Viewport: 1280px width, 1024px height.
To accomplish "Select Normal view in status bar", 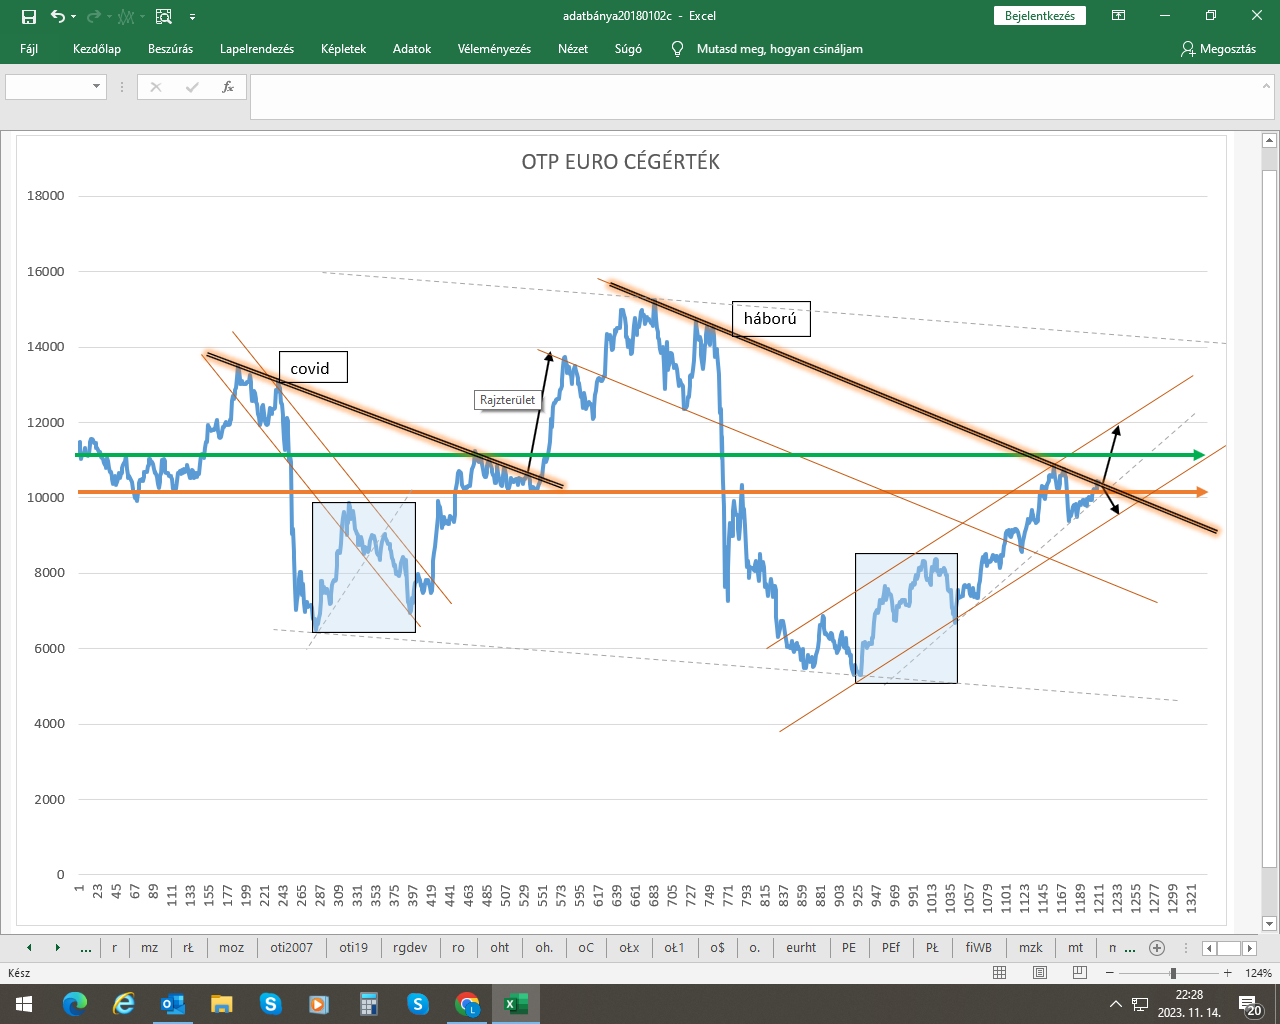I will pyautogui.click(x=1000, y=973).
